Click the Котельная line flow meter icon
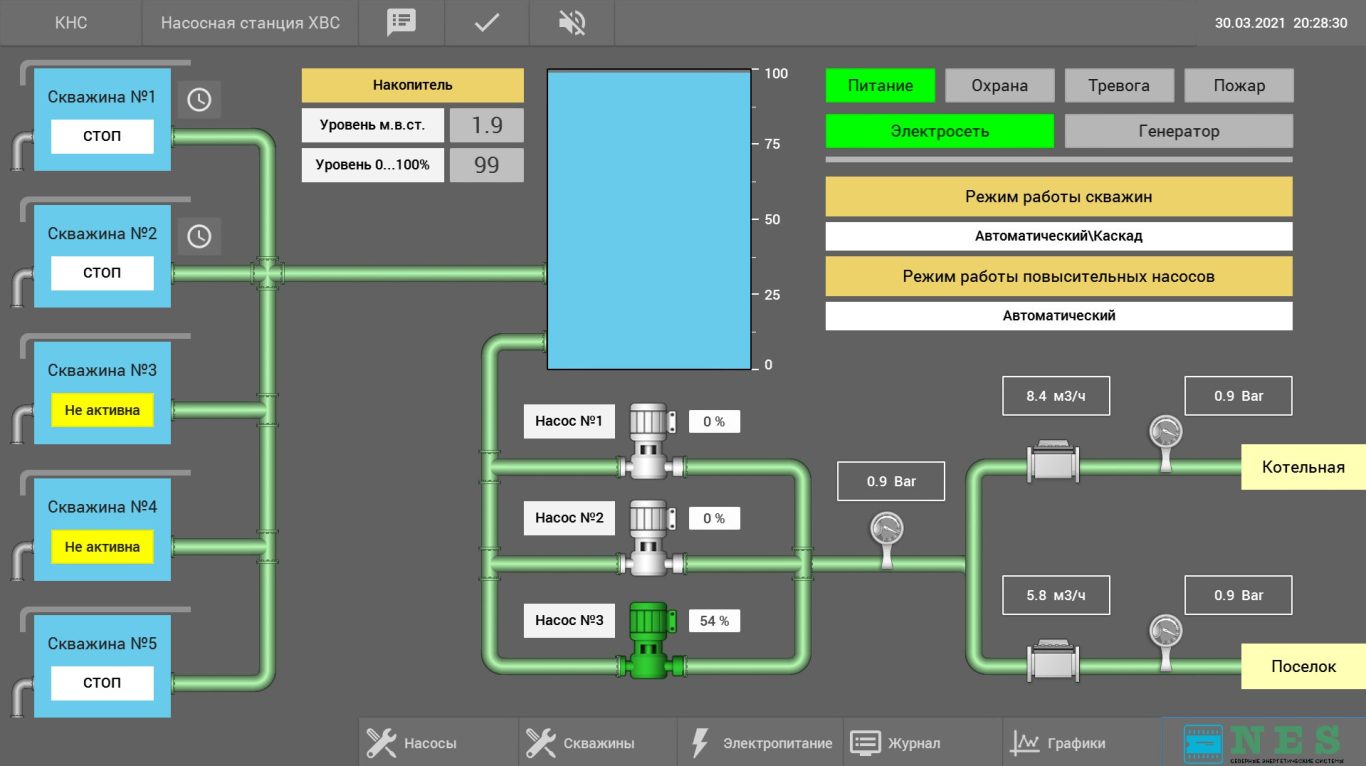The image size is (1366, 766). point(1053,462)
